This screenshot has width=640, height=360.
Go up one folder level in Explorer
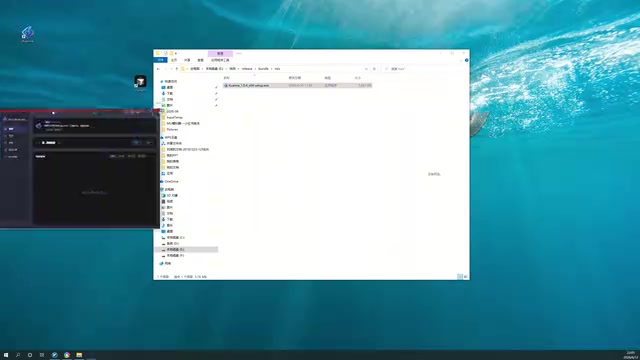177,69
